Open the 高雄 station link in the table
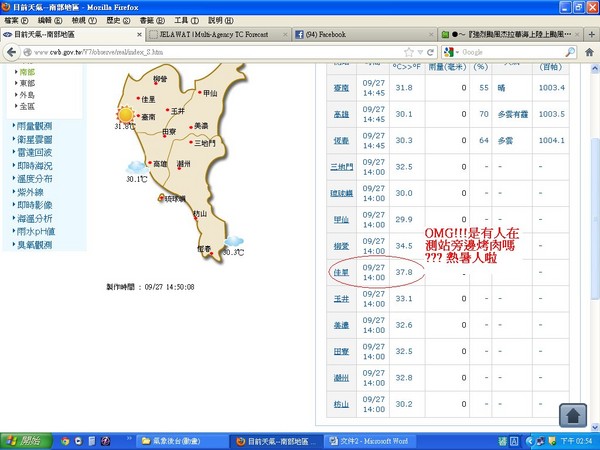This screenshot has height=450, width=600. pos(341,114)
